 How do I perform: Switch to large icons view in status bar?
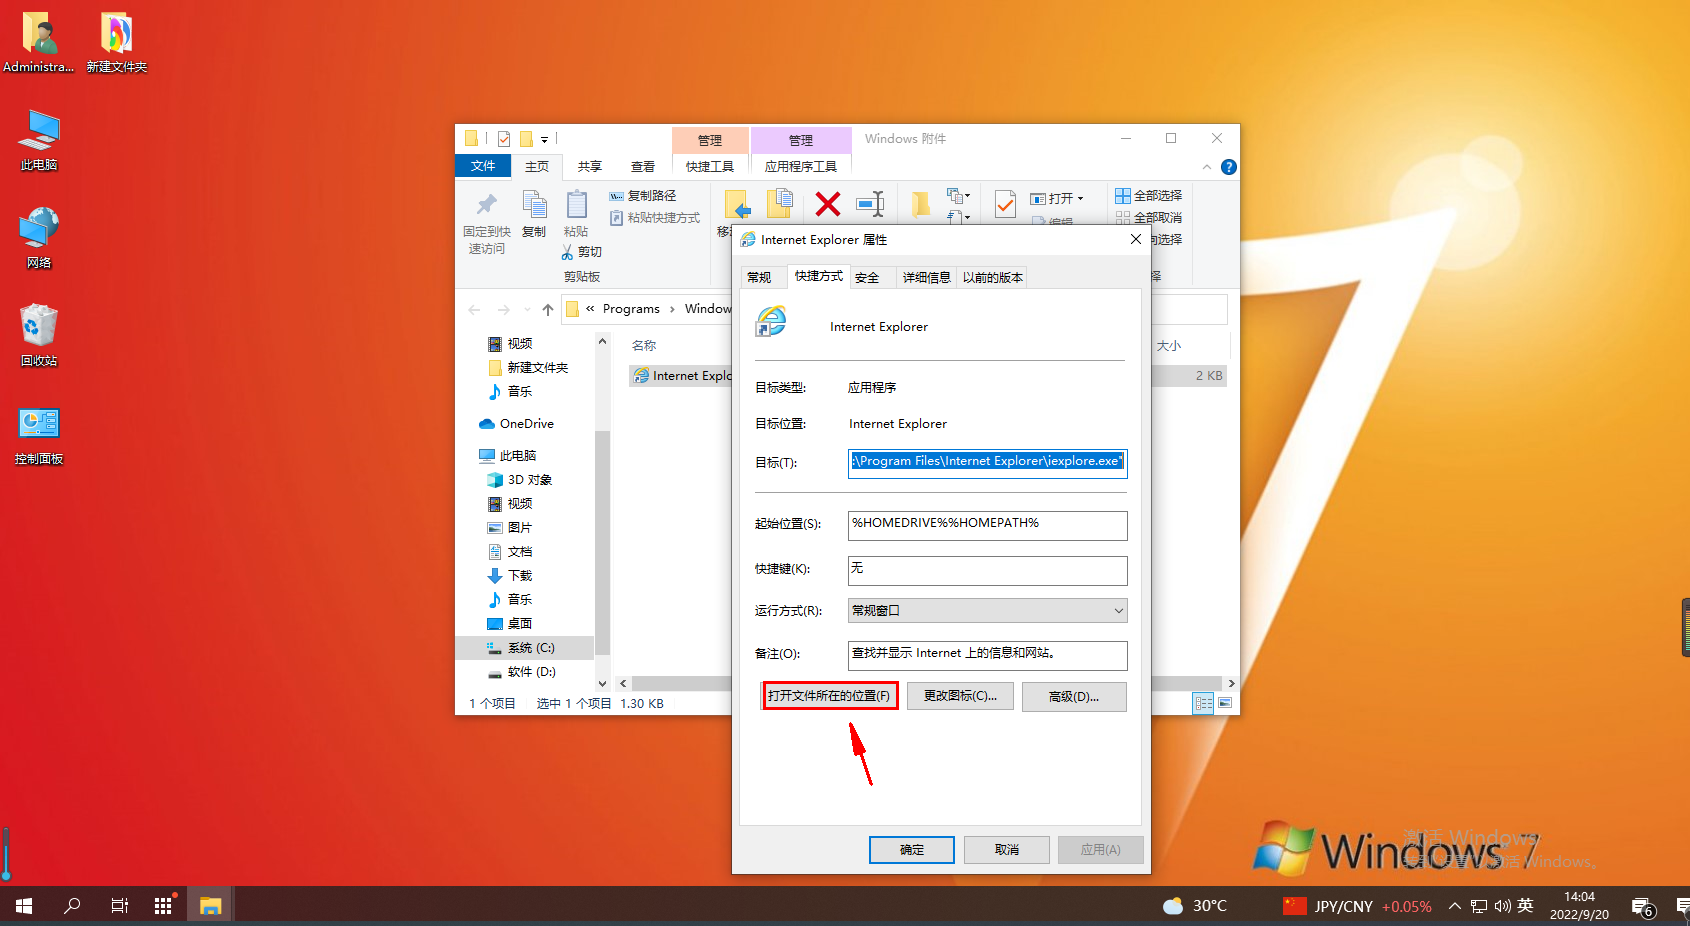point(1225,703)
